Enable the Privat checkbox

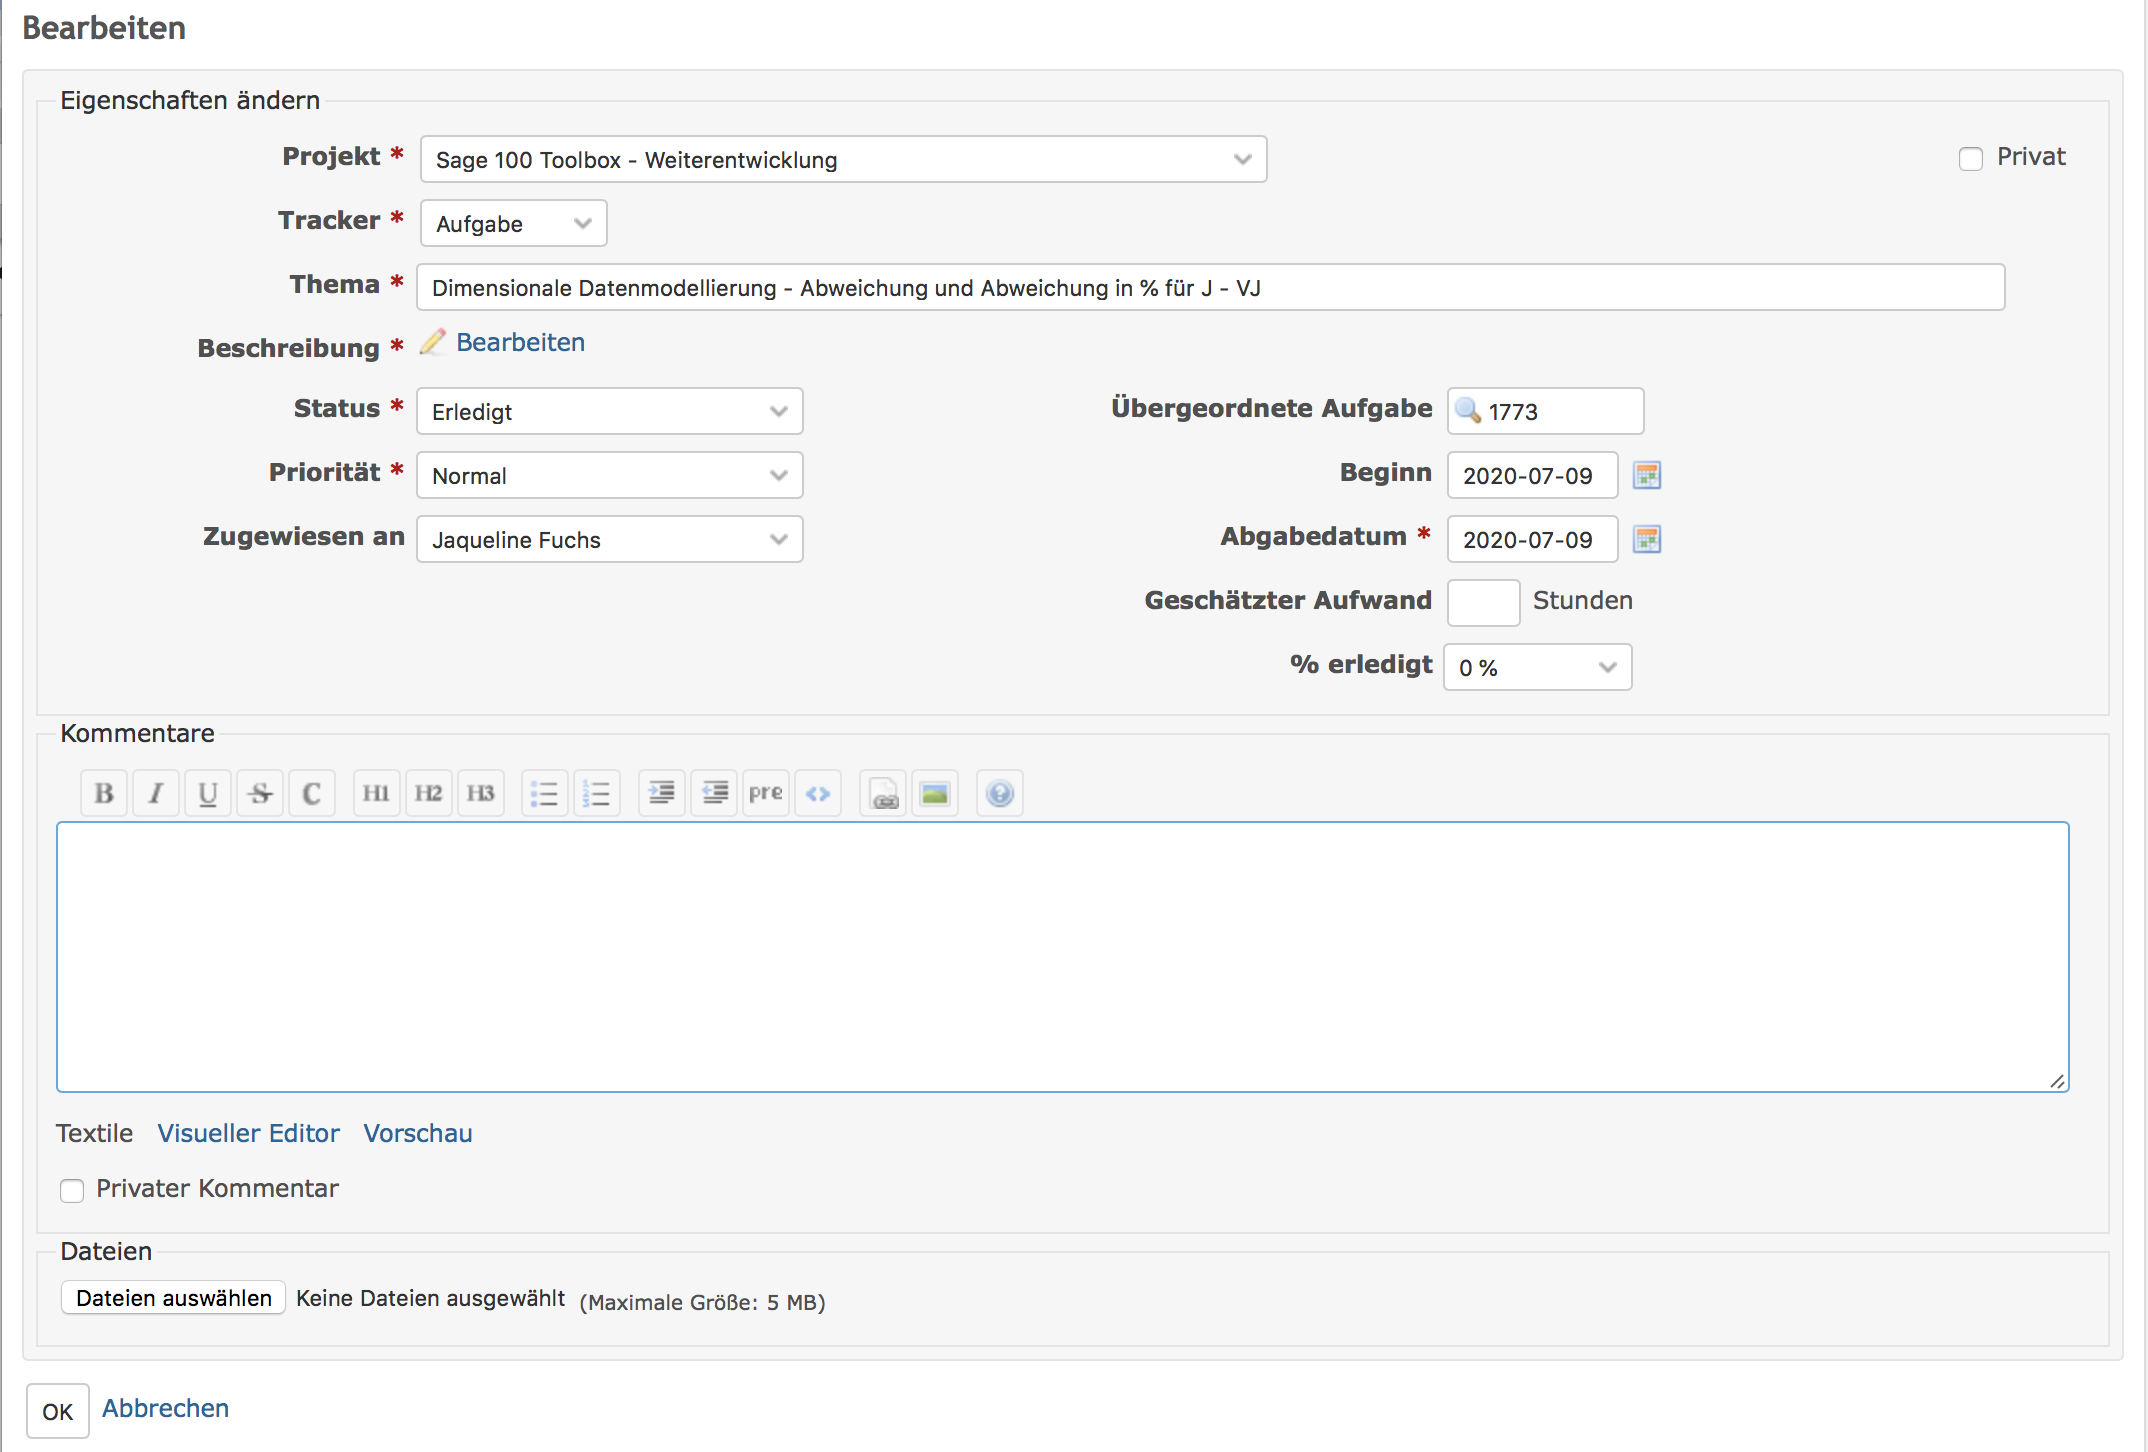pyautogui.click(x=1970, y=159)
